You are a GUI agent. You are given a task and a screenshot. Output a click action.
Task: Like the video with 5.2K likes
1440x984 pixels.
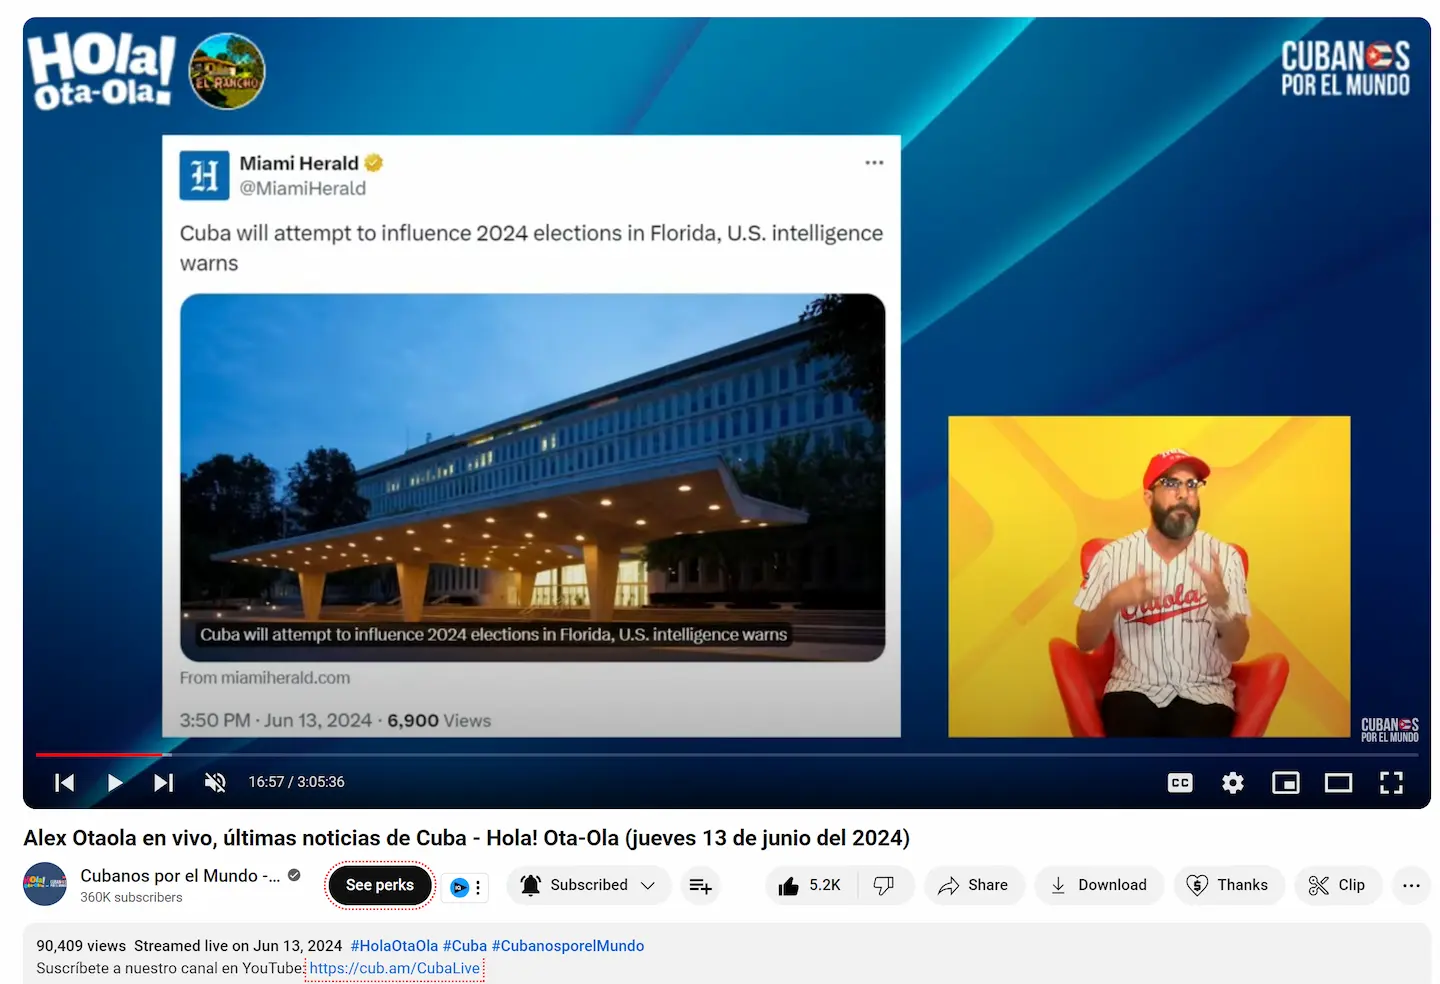[x=811, y=885]
